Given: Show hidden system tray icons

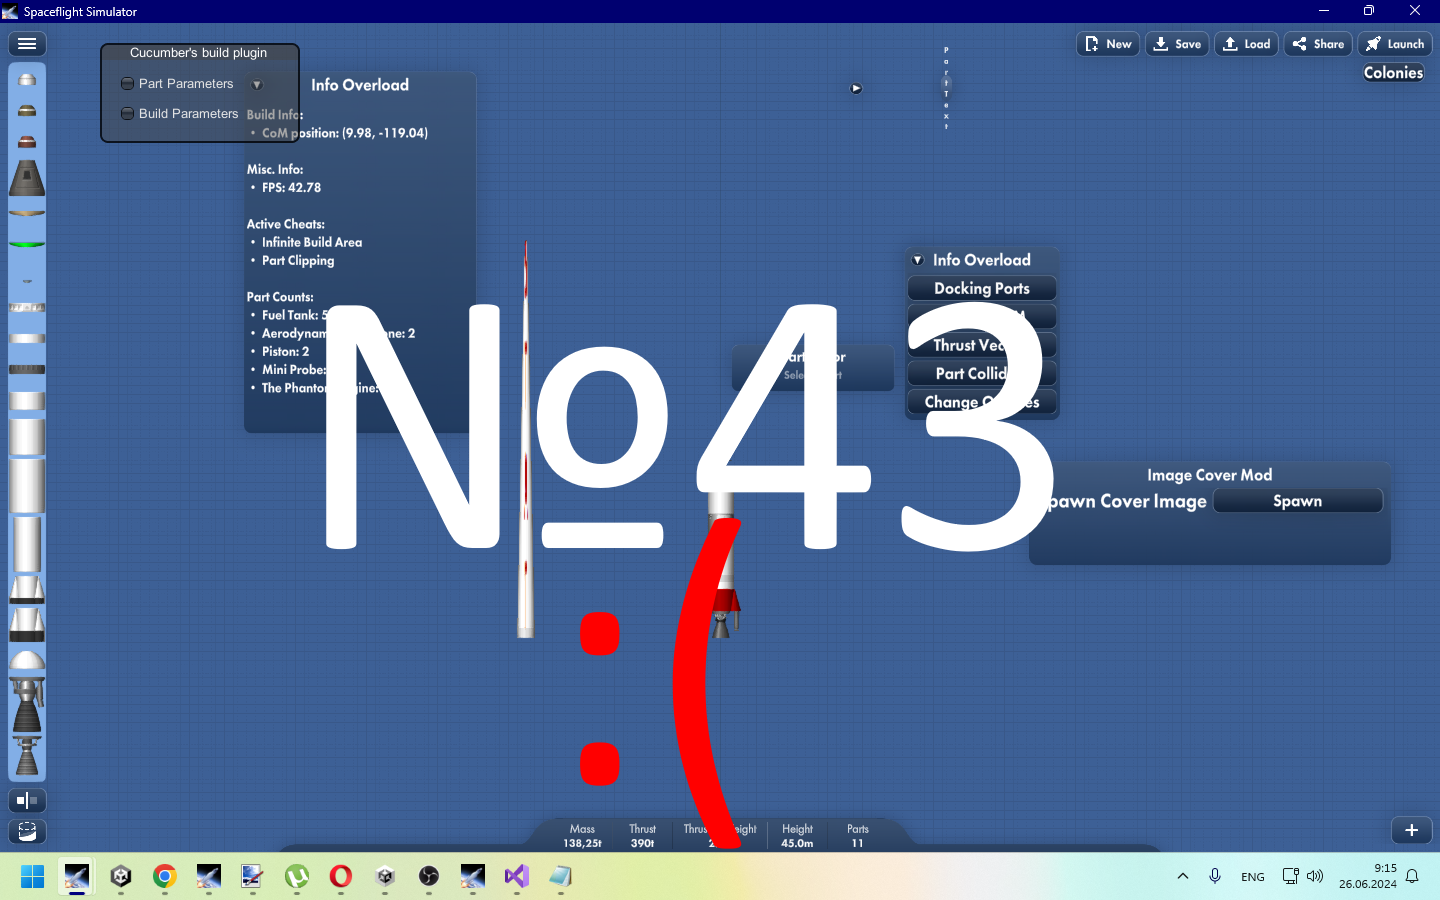Looking at the screenshot, I should (x=1183, y=876).
